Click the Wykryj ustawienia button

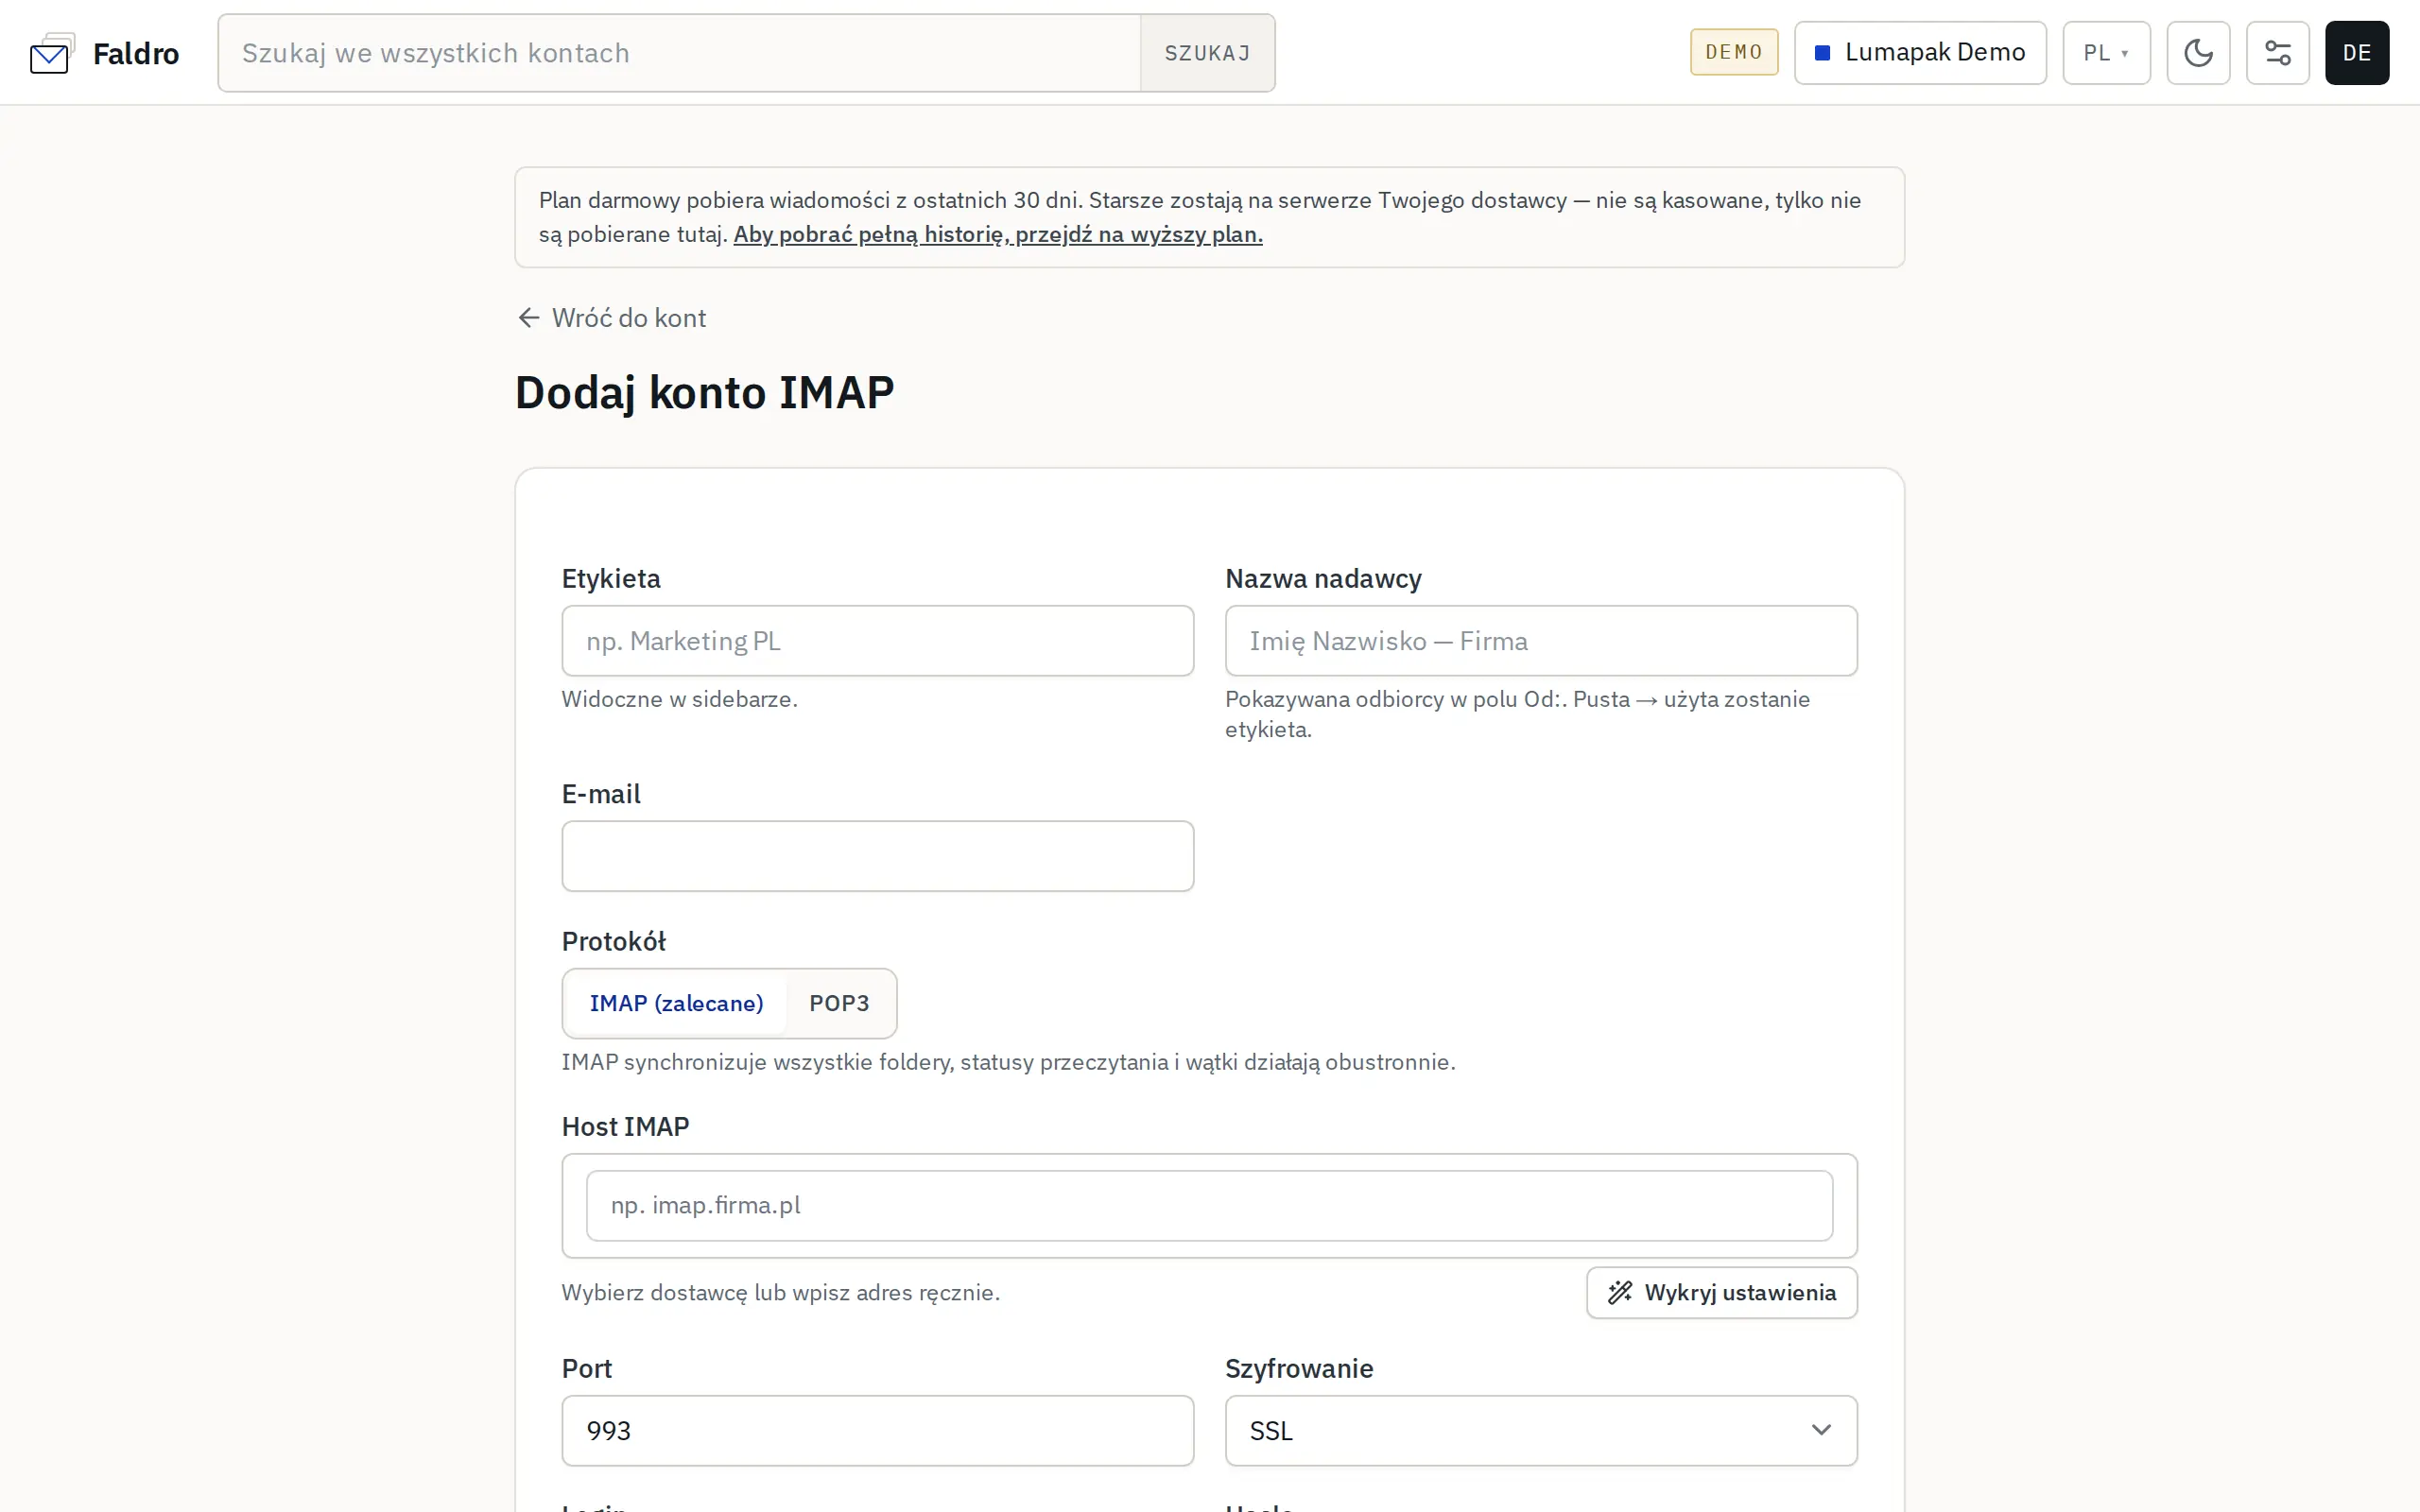click(x=1721, y=1293)
